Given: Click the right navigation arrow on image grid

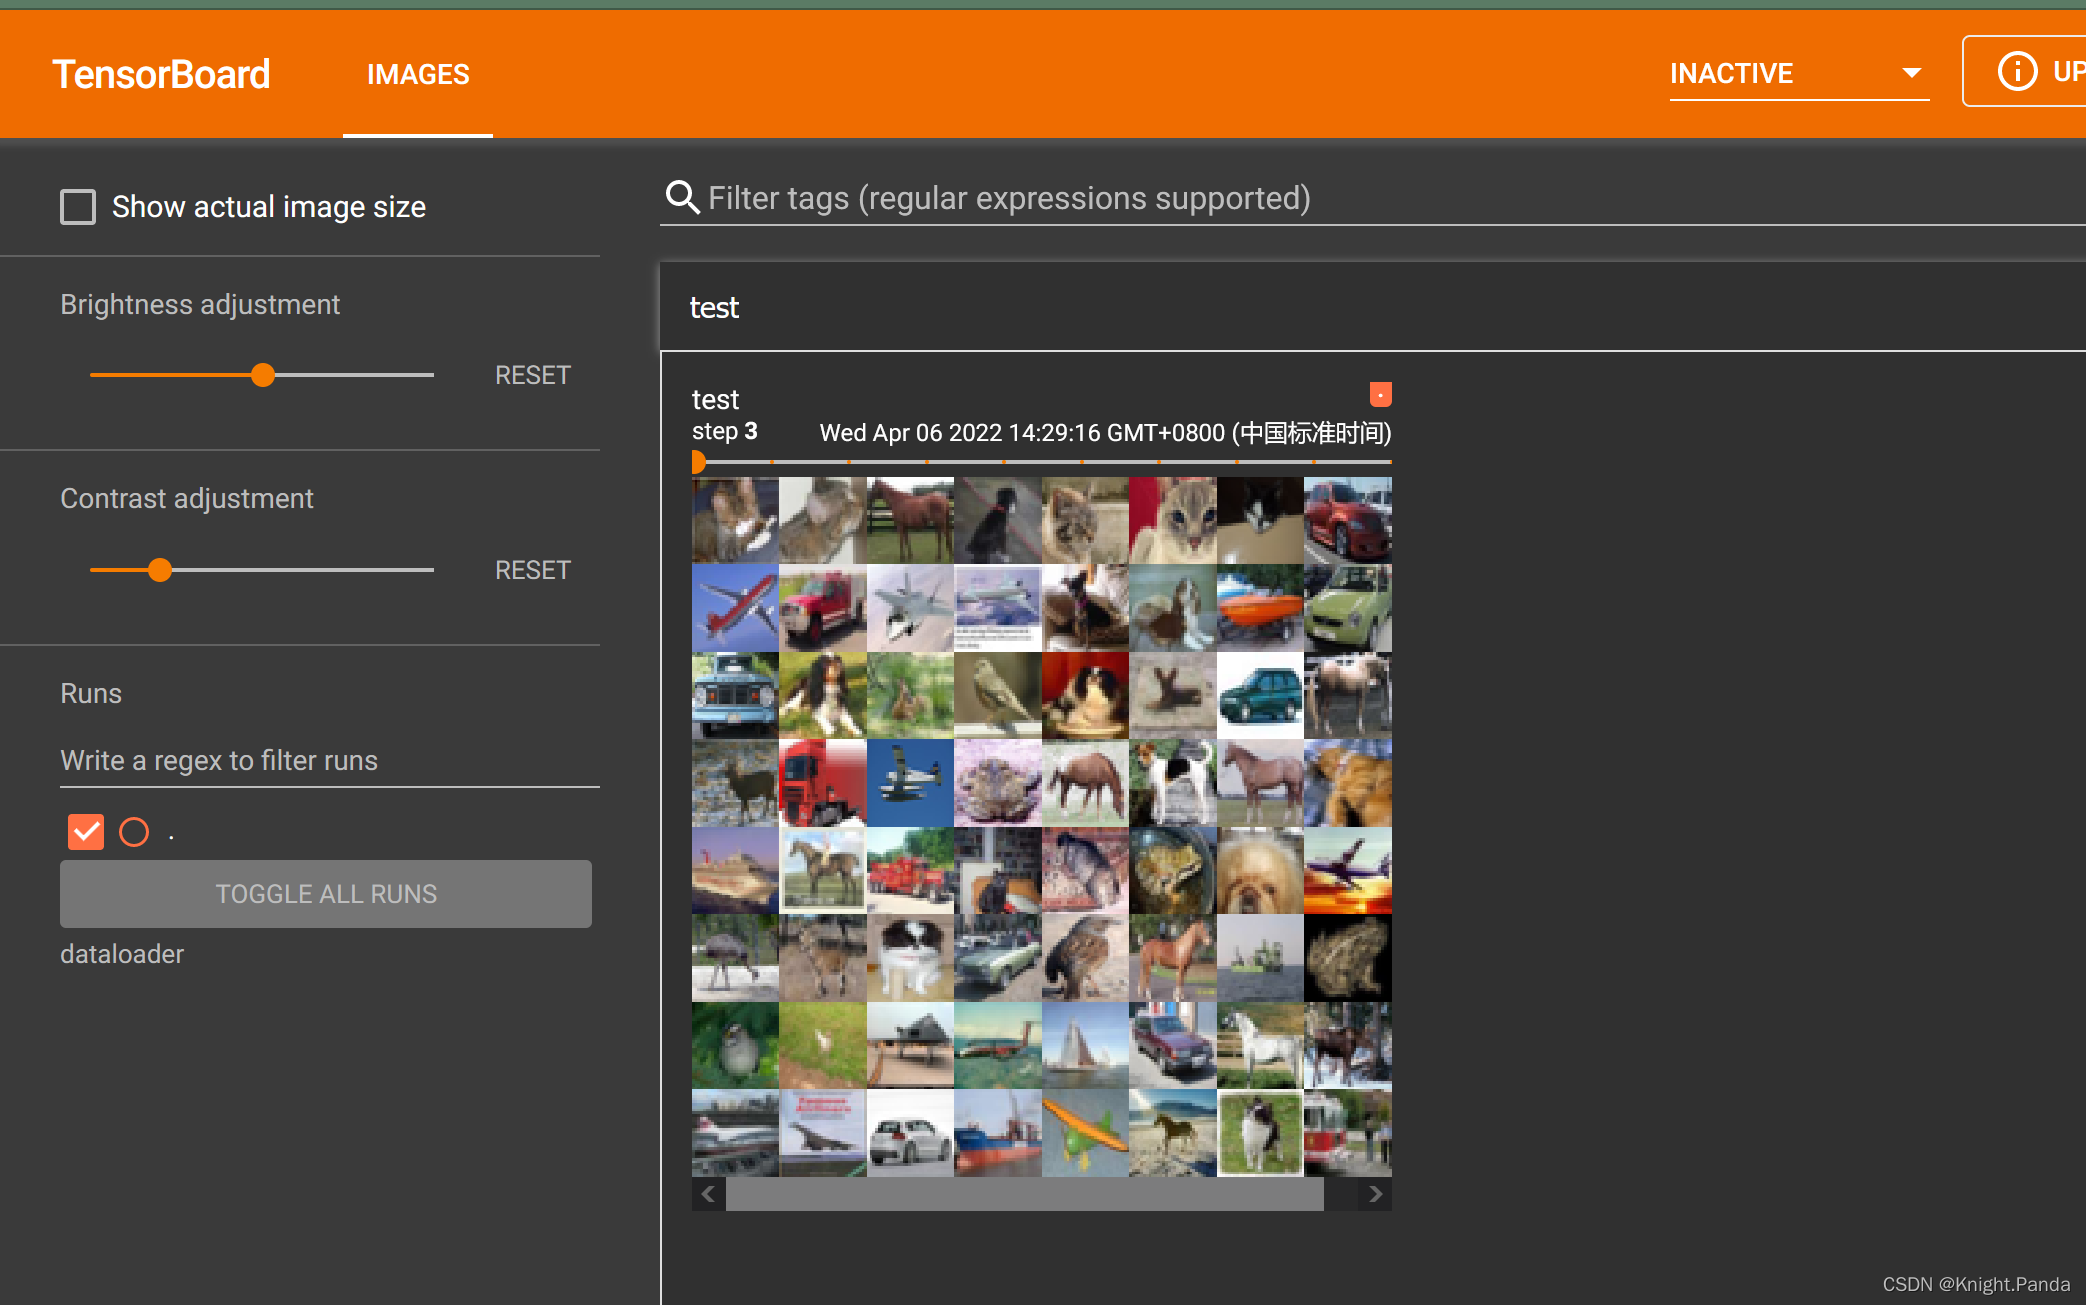Looking at the screenshot, I should tap(1375, 1194).
